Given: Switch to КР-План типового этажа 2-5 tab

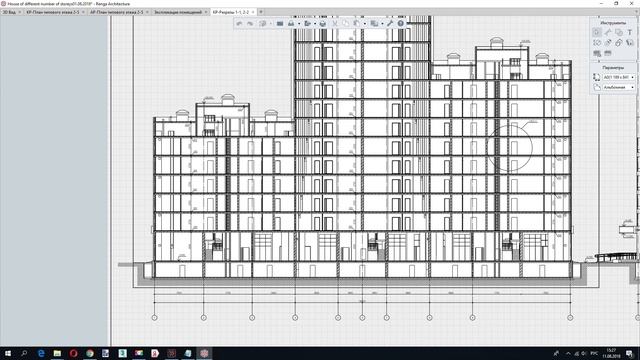Looking at the screenshot, I should tap(53, 12).
